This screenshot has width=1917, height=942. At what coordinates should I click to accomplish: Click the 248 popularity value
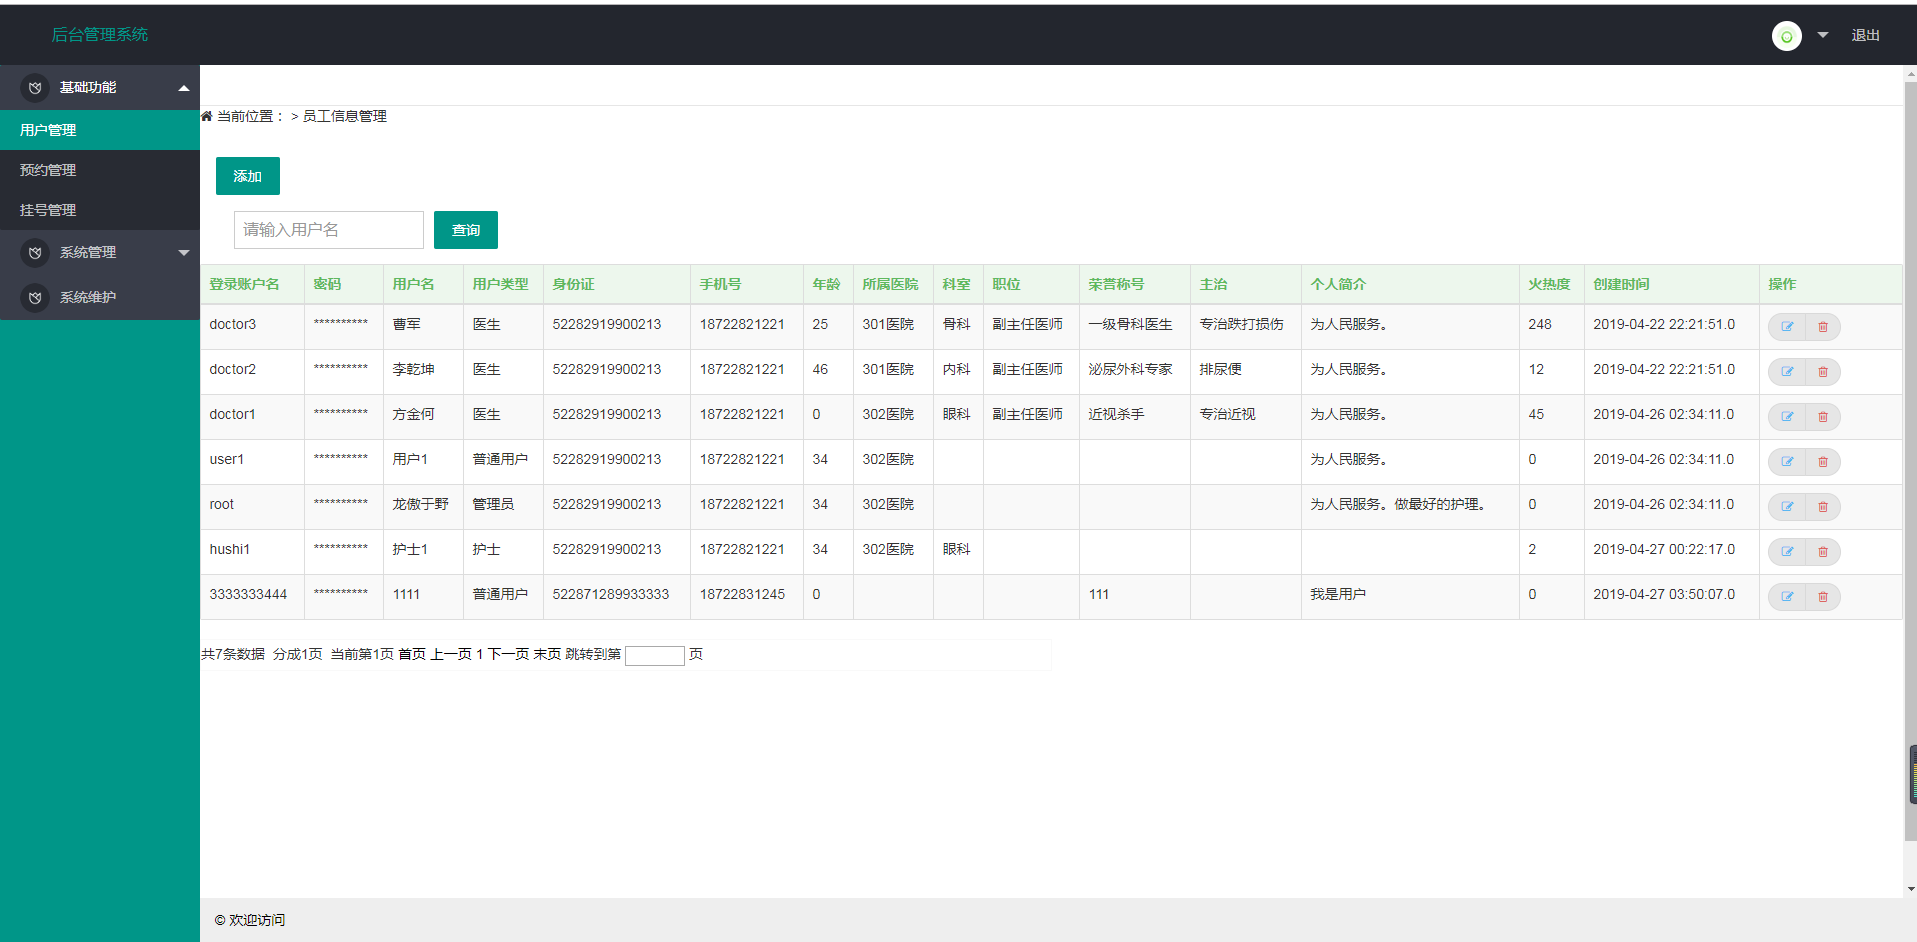(x=1540, y=324)
